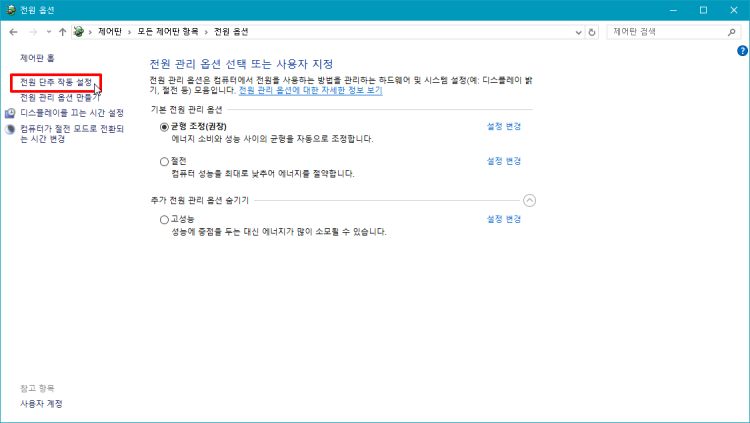Click the control panel icon in address bar
This screenshot has width=750, height=423.
[x=79, y=32]
